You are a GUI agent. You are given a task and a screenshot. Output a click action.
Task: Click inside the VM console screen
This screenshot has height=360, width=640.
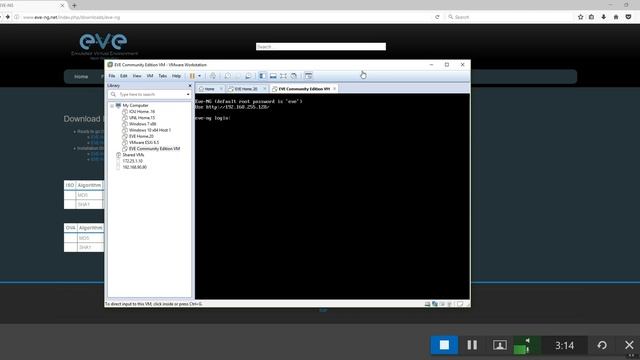click(x=332, y=196)
